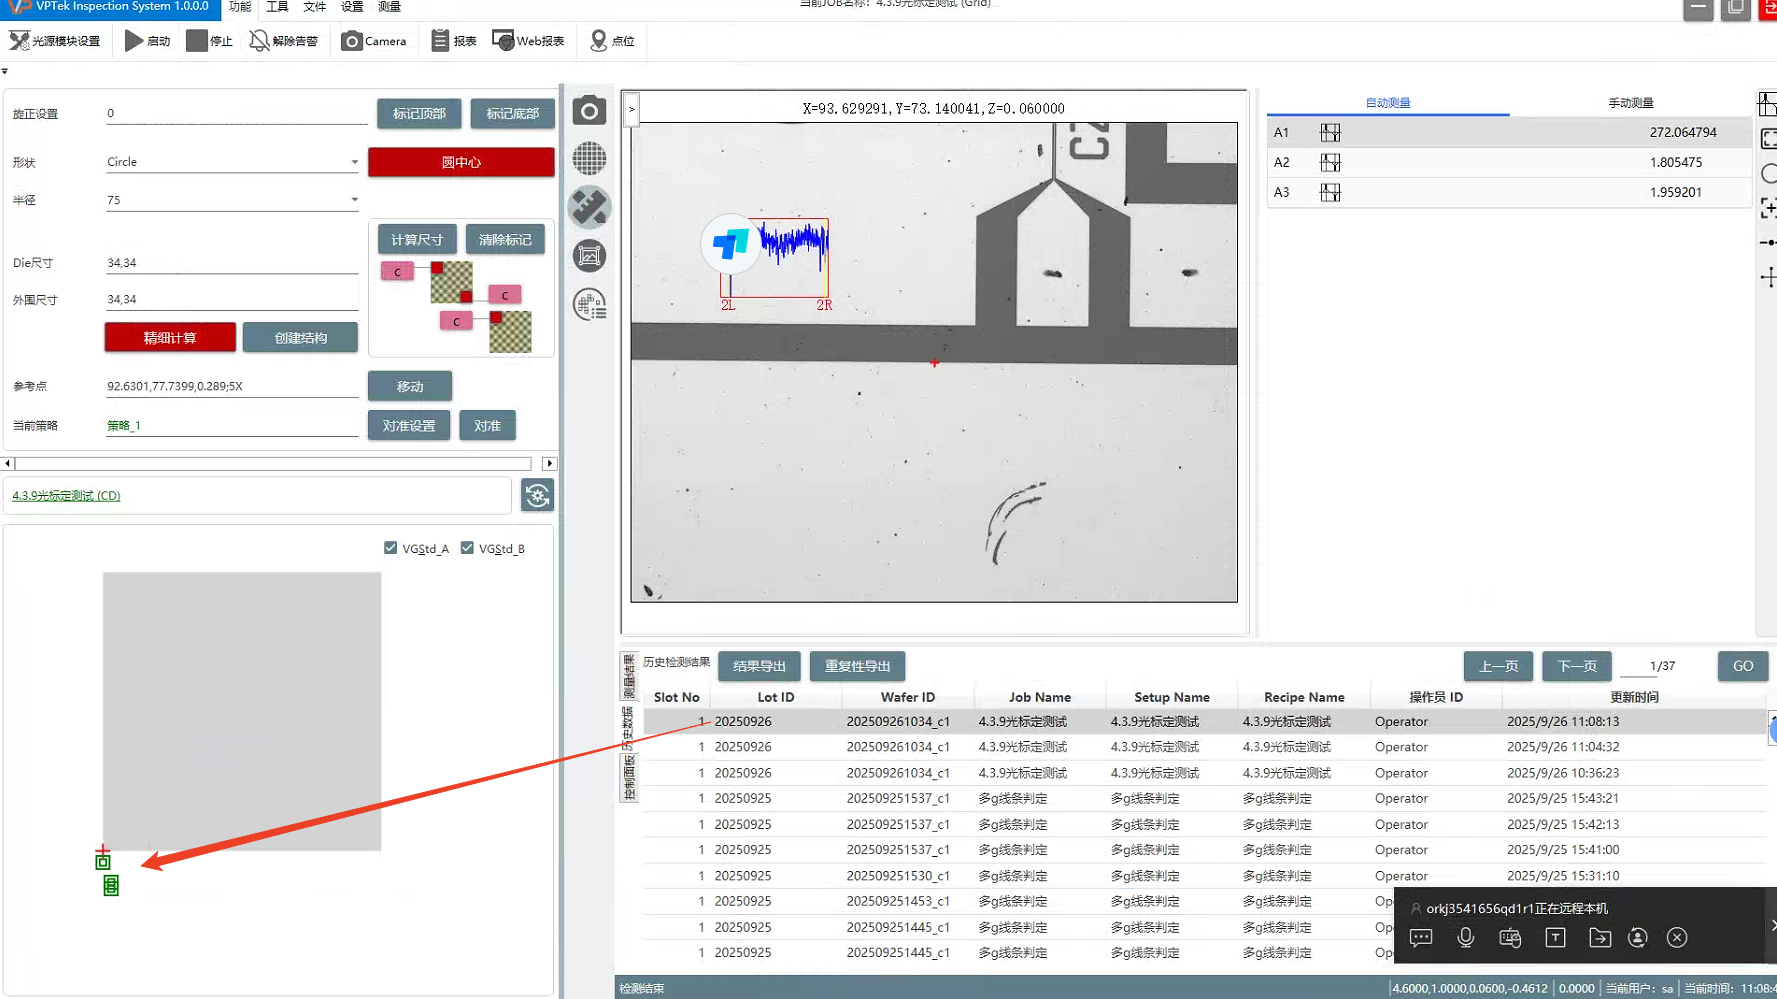Image resolution: width=1777 pixels, height=999 pixels.
Task: Click the refresh gear icon beside the job name
Action: pyautogui.click(x=537, y=495)
